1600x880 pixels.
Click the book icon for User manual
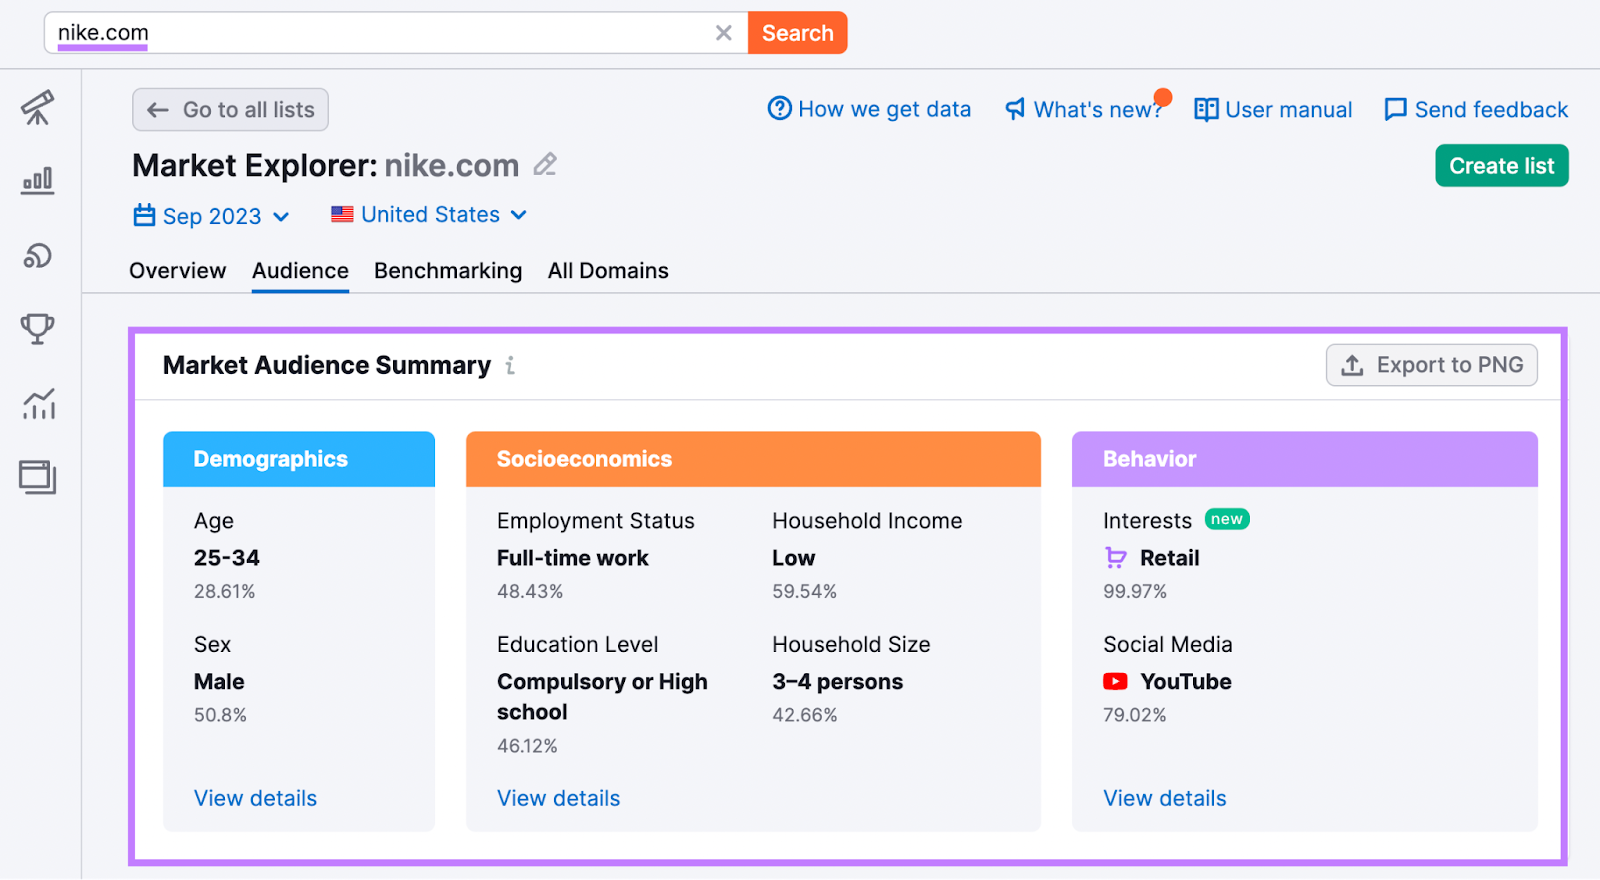[x=1206, y=109]
